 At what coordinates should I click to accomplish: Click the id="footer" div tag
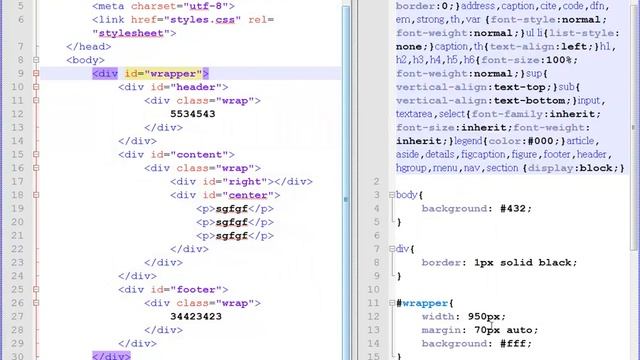coord(173,289)
